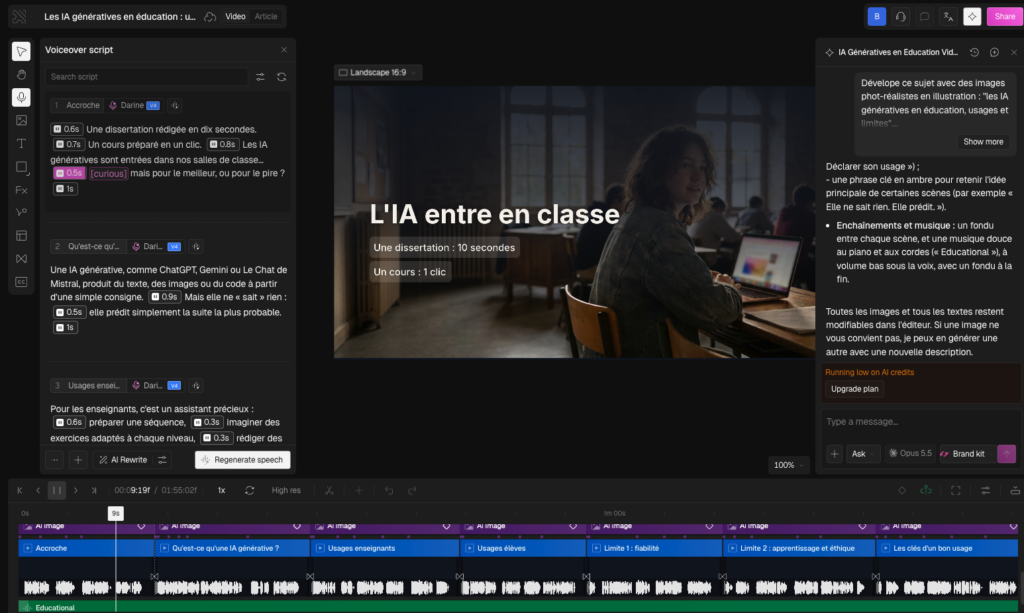
Task: Open the headset support icon
Action: pyautogui.click(x=901, y=16)
